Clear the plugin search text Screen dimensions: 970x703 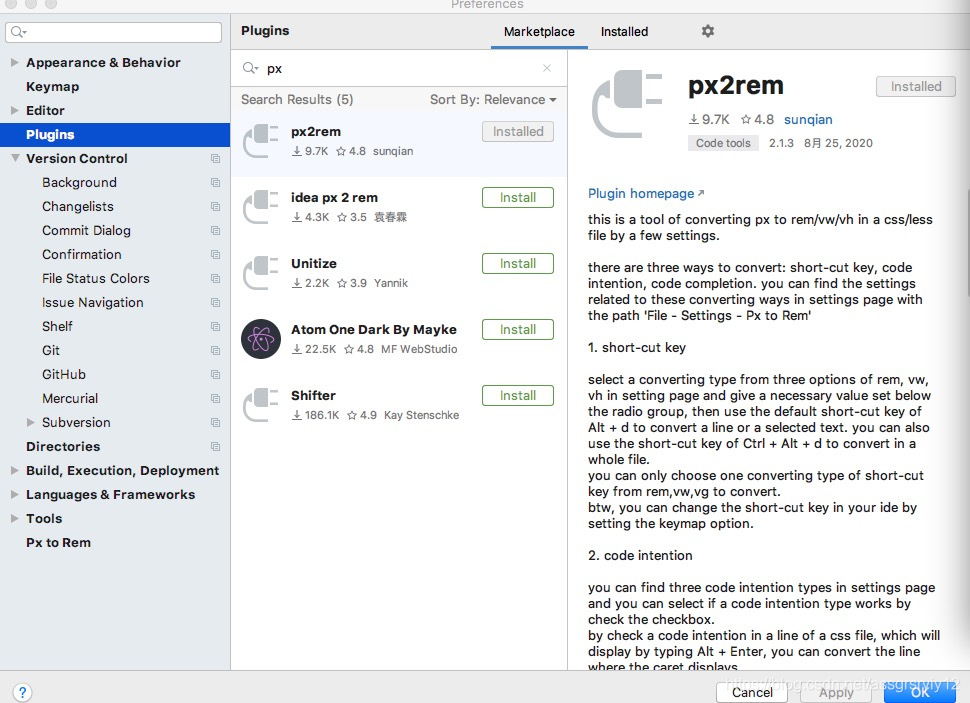(547, 68)
